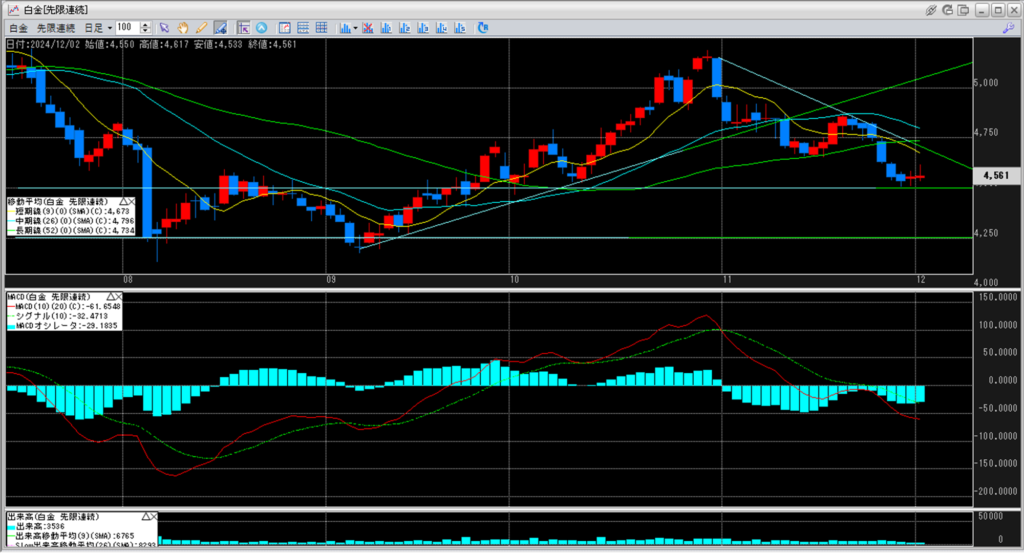1024x553 pixels.
Task: Activate the hand pan tool
Action: coord(183,27)
